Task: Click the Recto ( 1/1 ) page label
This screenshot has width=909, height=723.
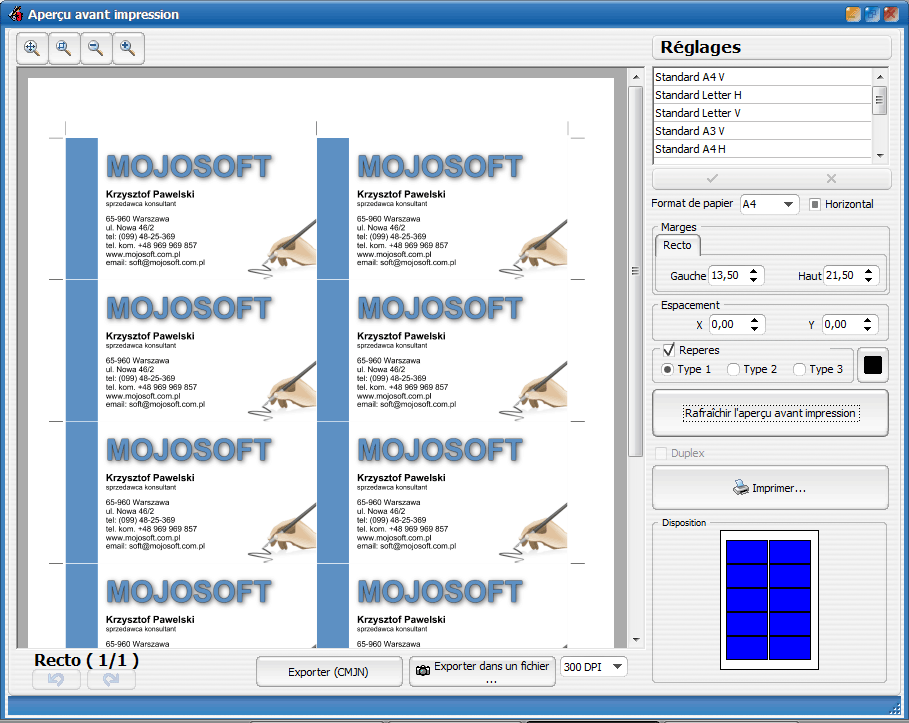Action: pyautogui.click(x=86, y=660)
